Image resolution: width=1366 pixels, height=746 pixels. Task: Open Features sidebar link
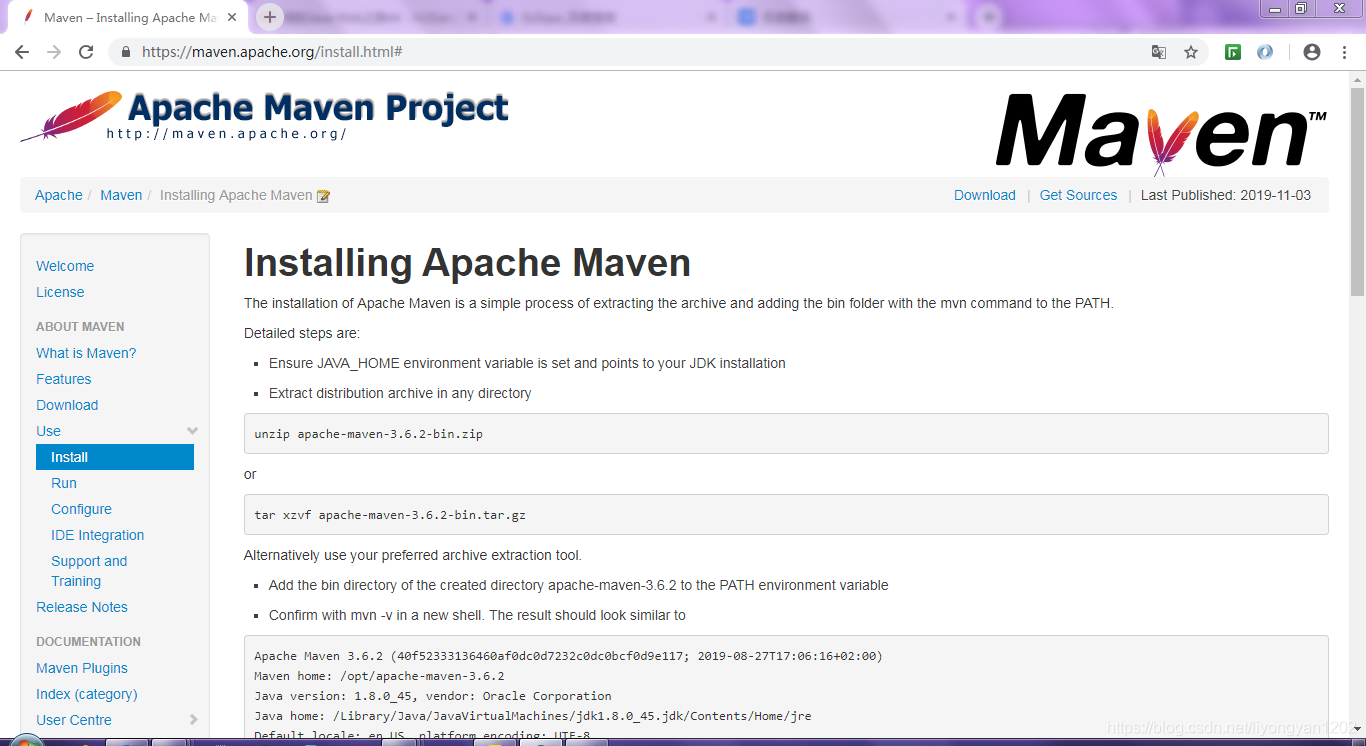[64, 379]
